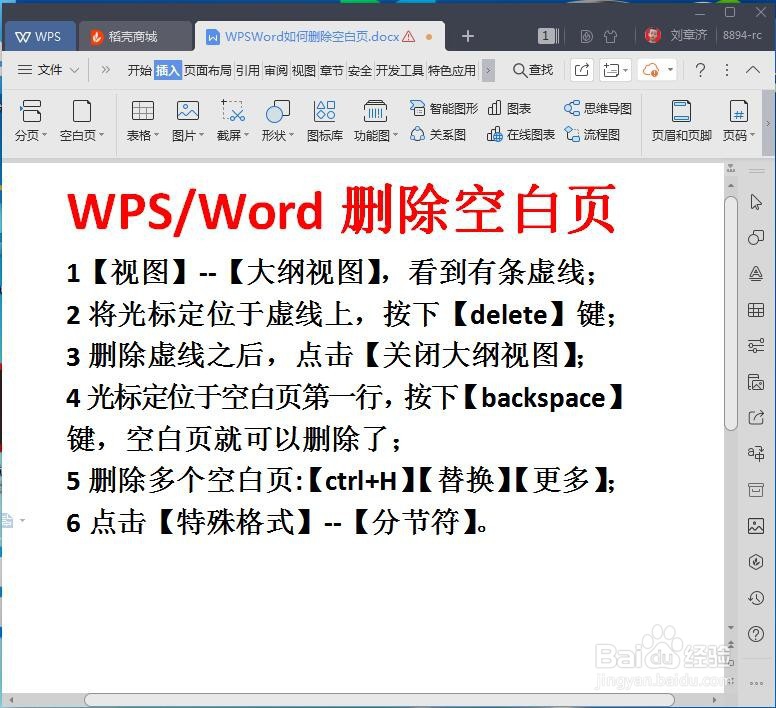776x708 pixels.
Task: Expand the 功能图 dropdown arrow
Action: tap(395, 135)
